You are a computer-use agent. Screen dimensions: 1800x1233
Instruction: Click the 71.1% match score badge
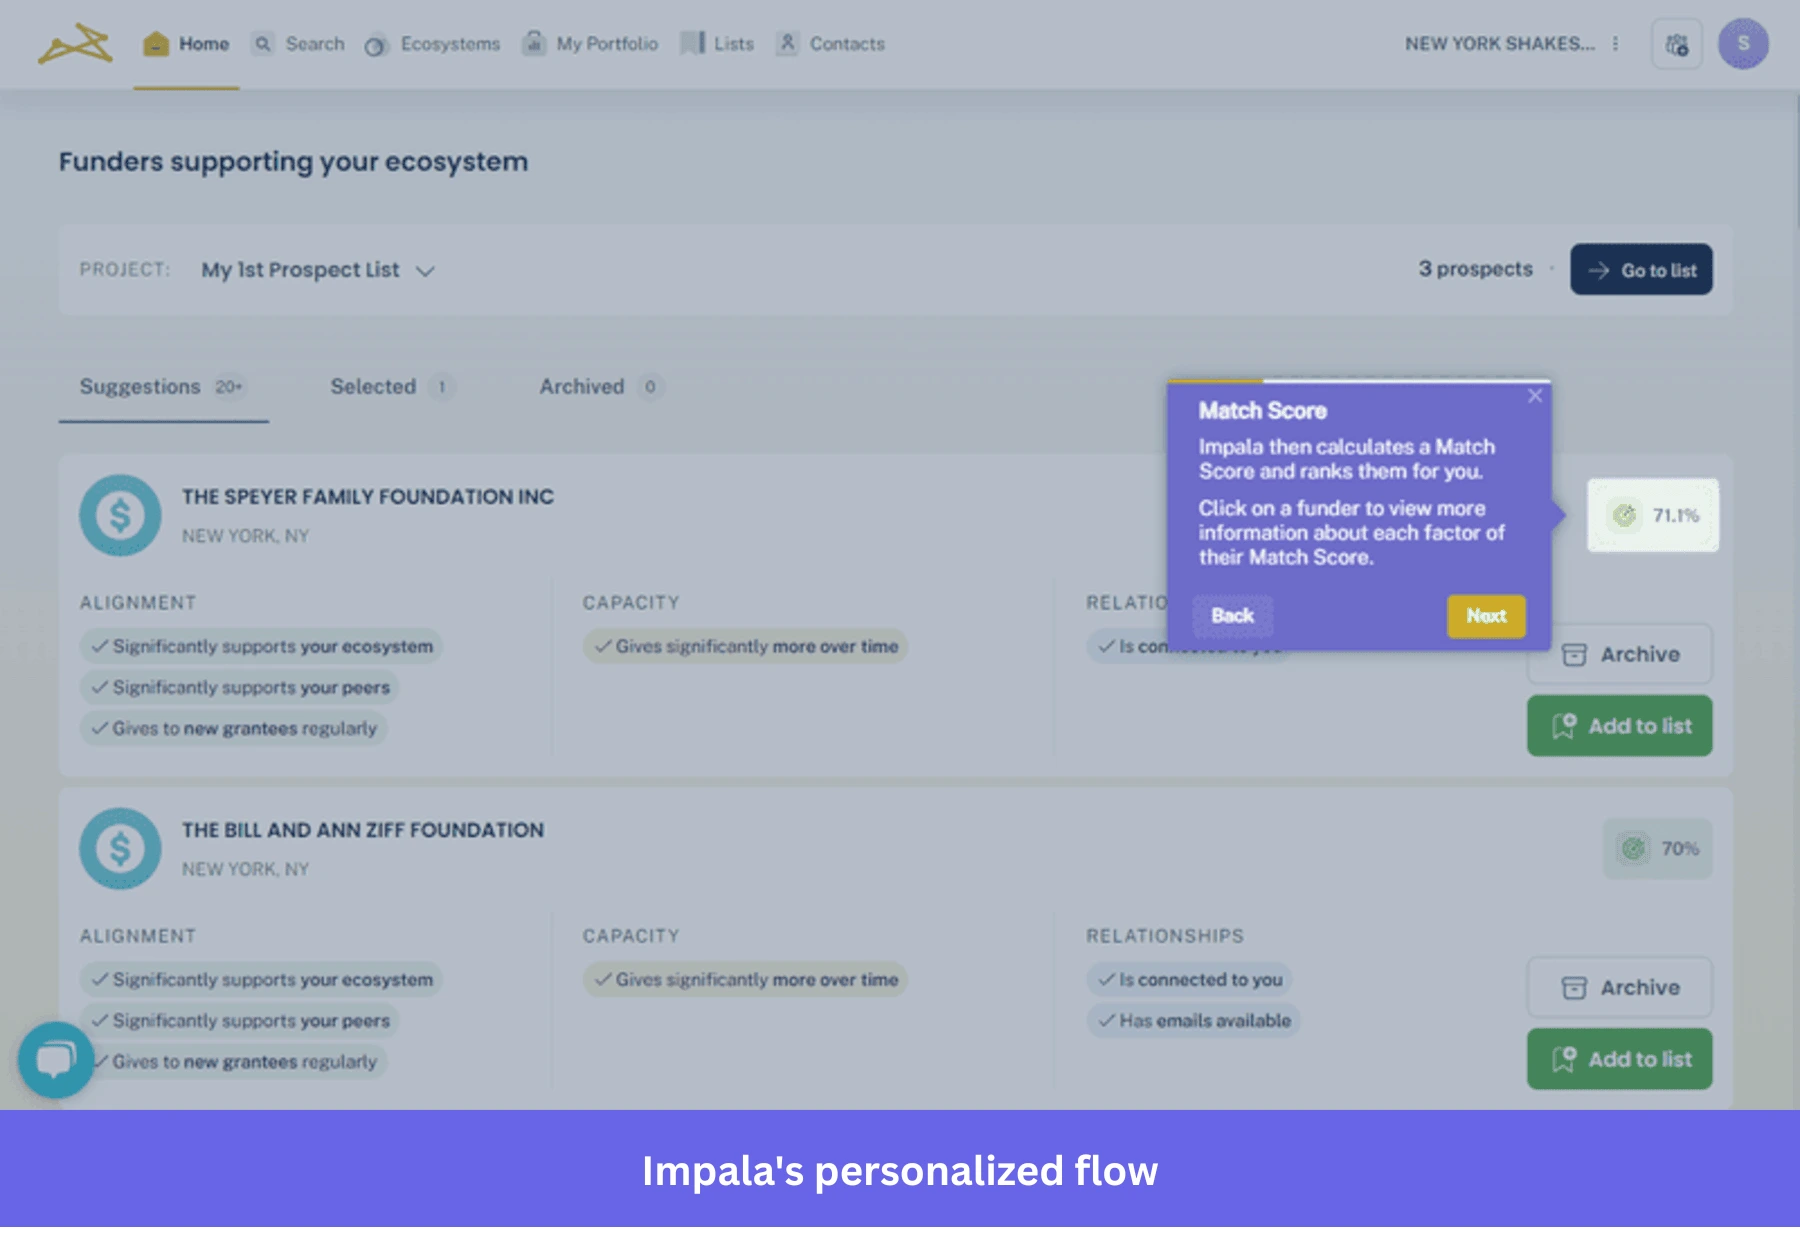pyautogui.click(x=1653, y=516)
